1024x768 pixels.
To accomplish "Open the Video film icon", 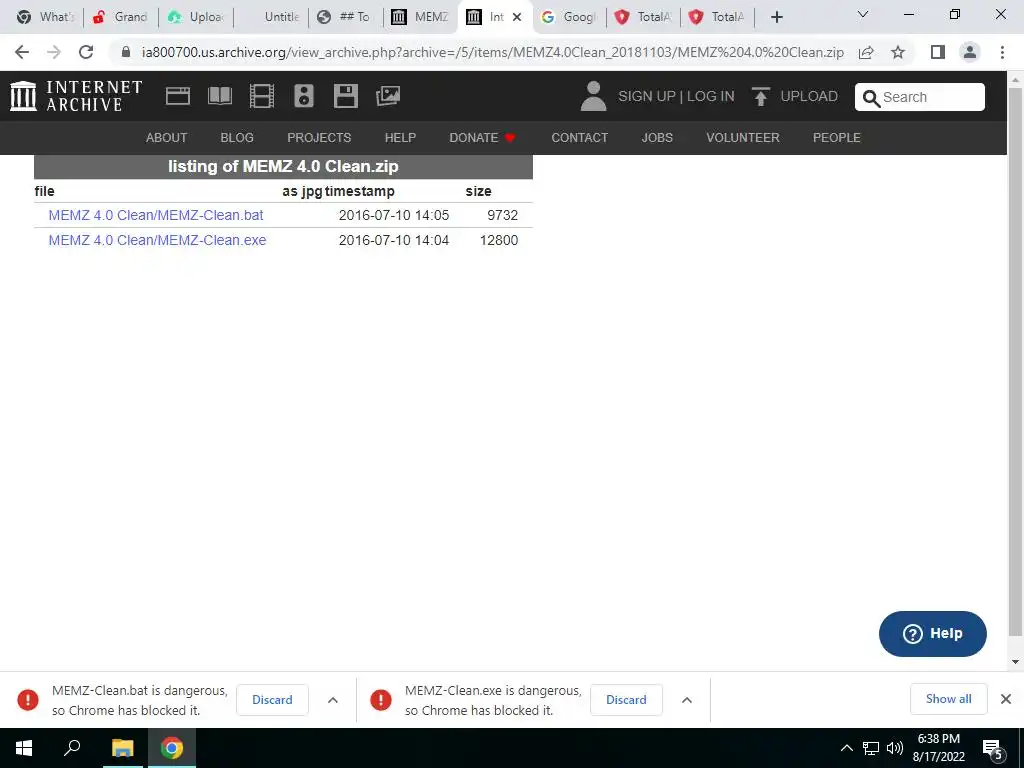I will click(x=261, y=96).
